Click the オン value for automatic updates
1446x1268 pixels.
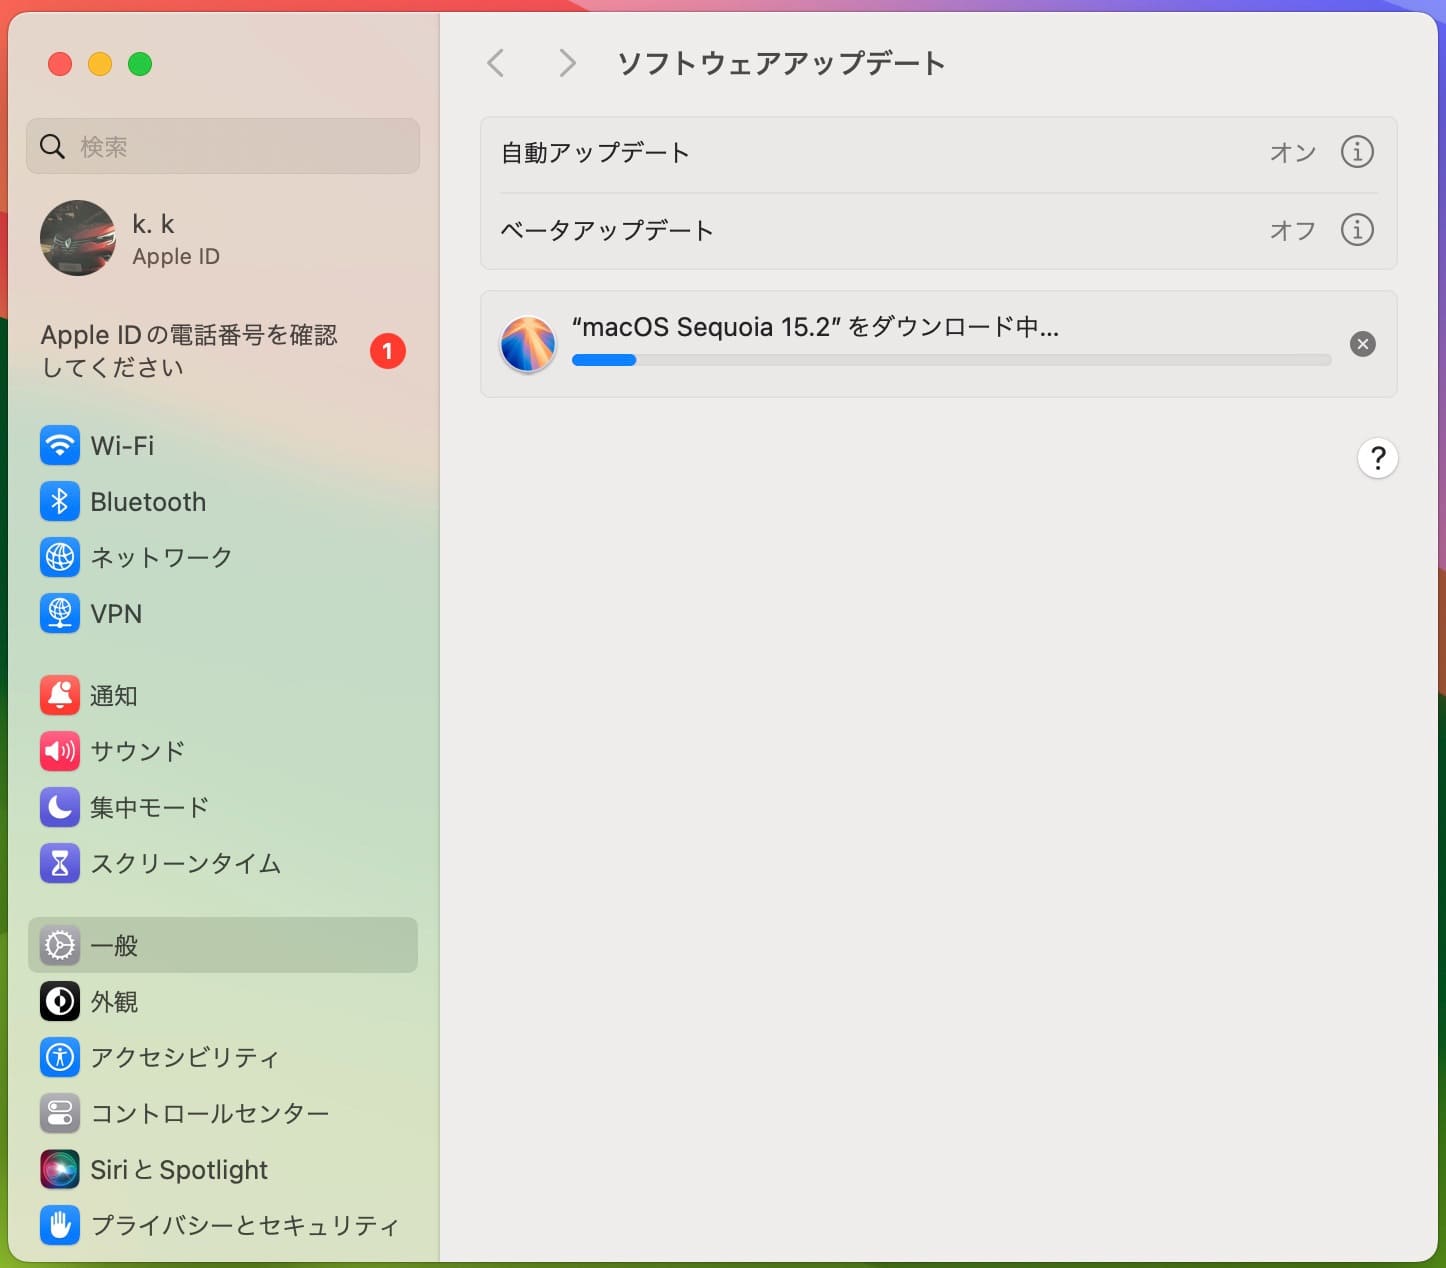[x=1293, y=153]
